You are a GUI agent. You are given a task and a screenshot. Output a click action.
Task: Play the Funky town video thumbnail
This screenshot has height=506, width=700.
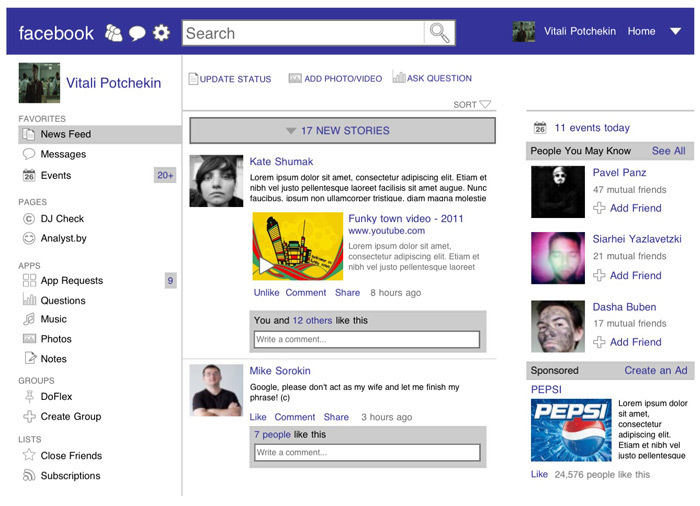pos(298,247)
